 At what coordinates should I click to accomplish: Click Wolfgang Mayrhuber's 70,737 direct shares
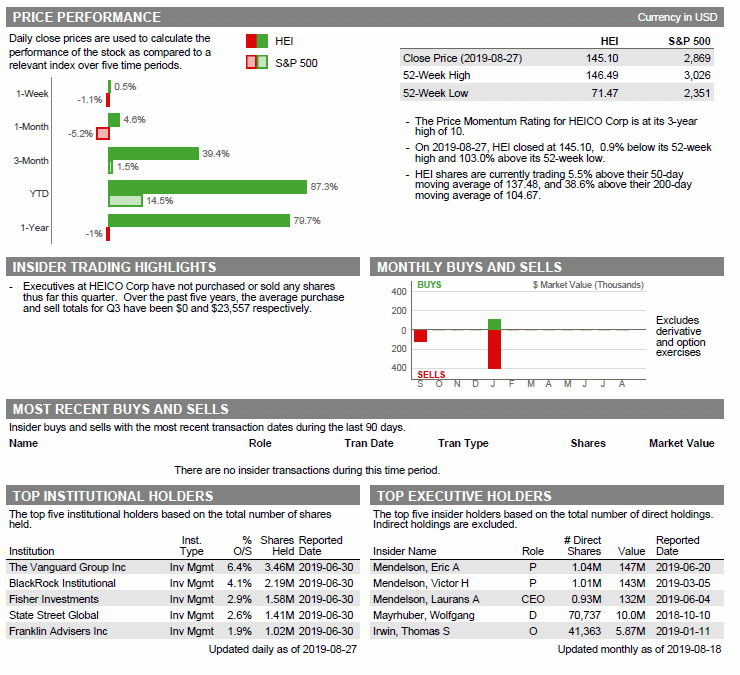pyautogui.click(x=584, y=616)
